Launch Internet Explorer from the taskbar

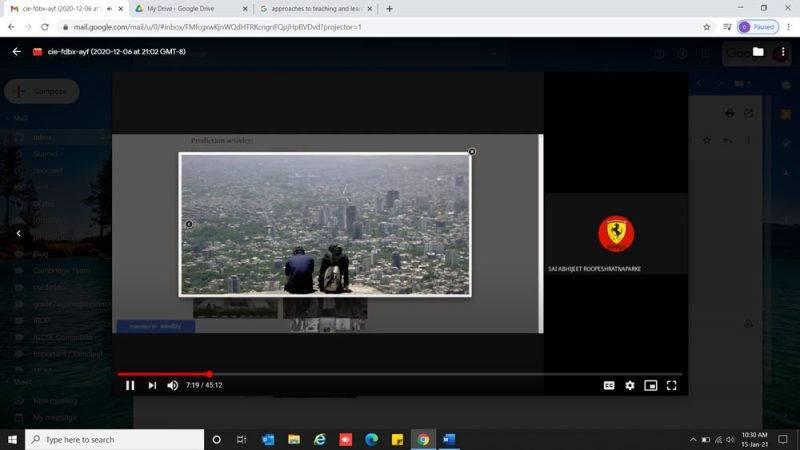[x=320, y=439]
